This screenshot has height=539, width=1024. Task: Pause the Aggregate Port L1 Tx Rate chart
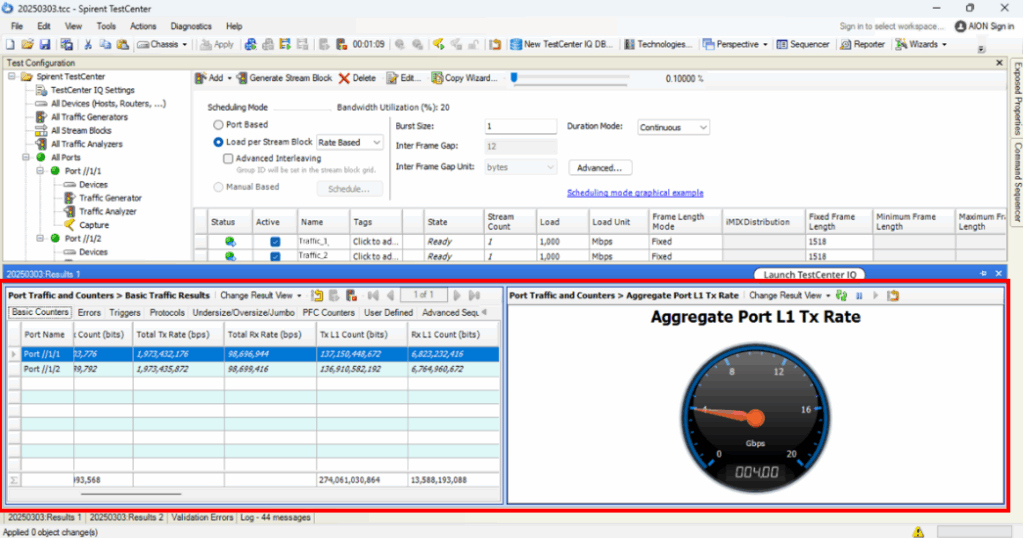tap(859, 296)
